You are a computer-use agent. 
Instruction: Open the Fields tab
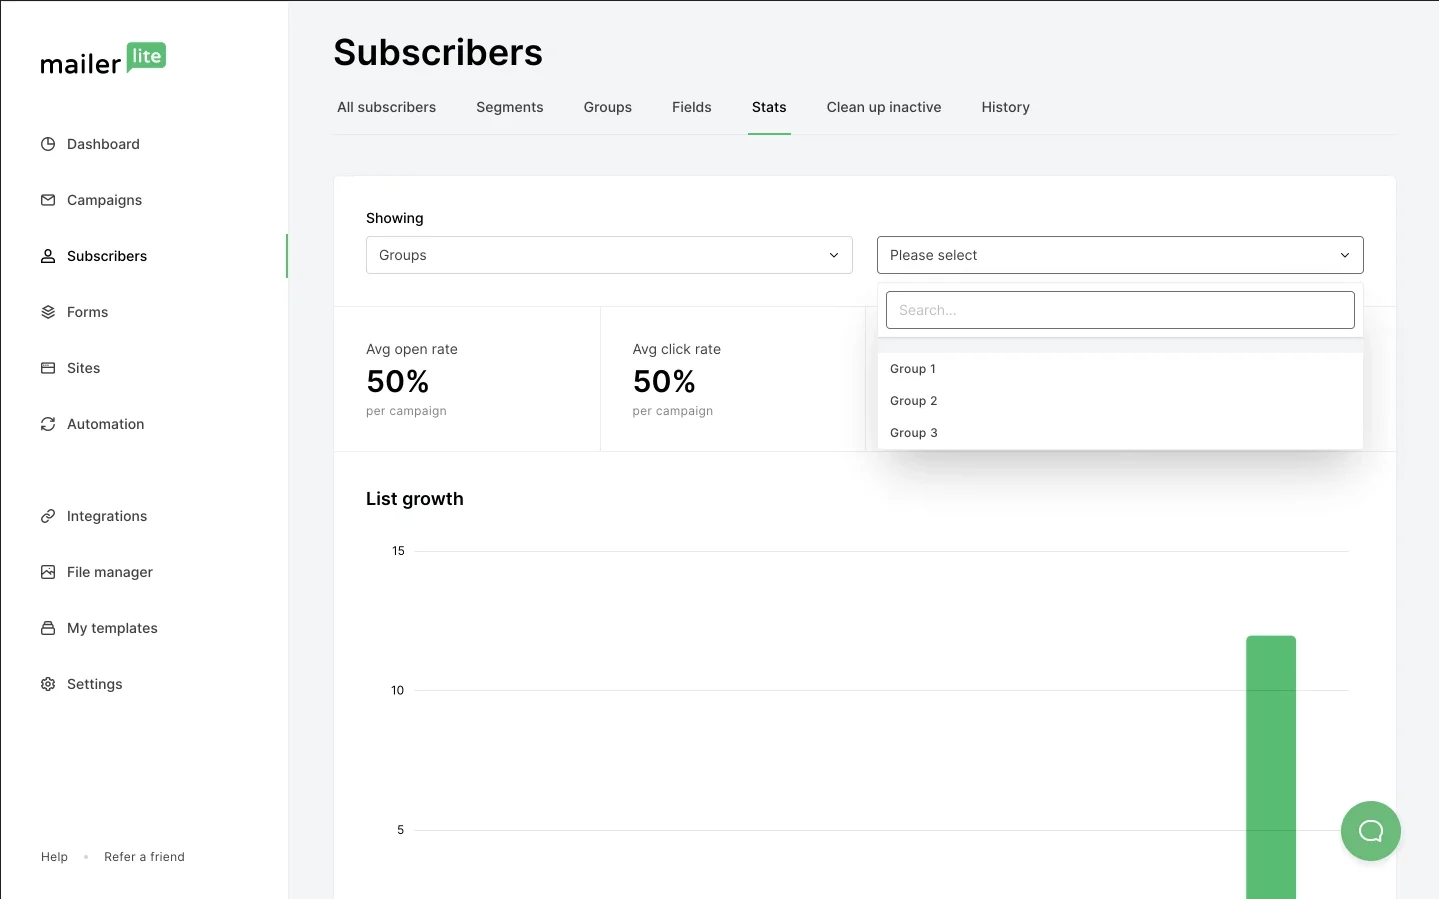click(692, 107)
